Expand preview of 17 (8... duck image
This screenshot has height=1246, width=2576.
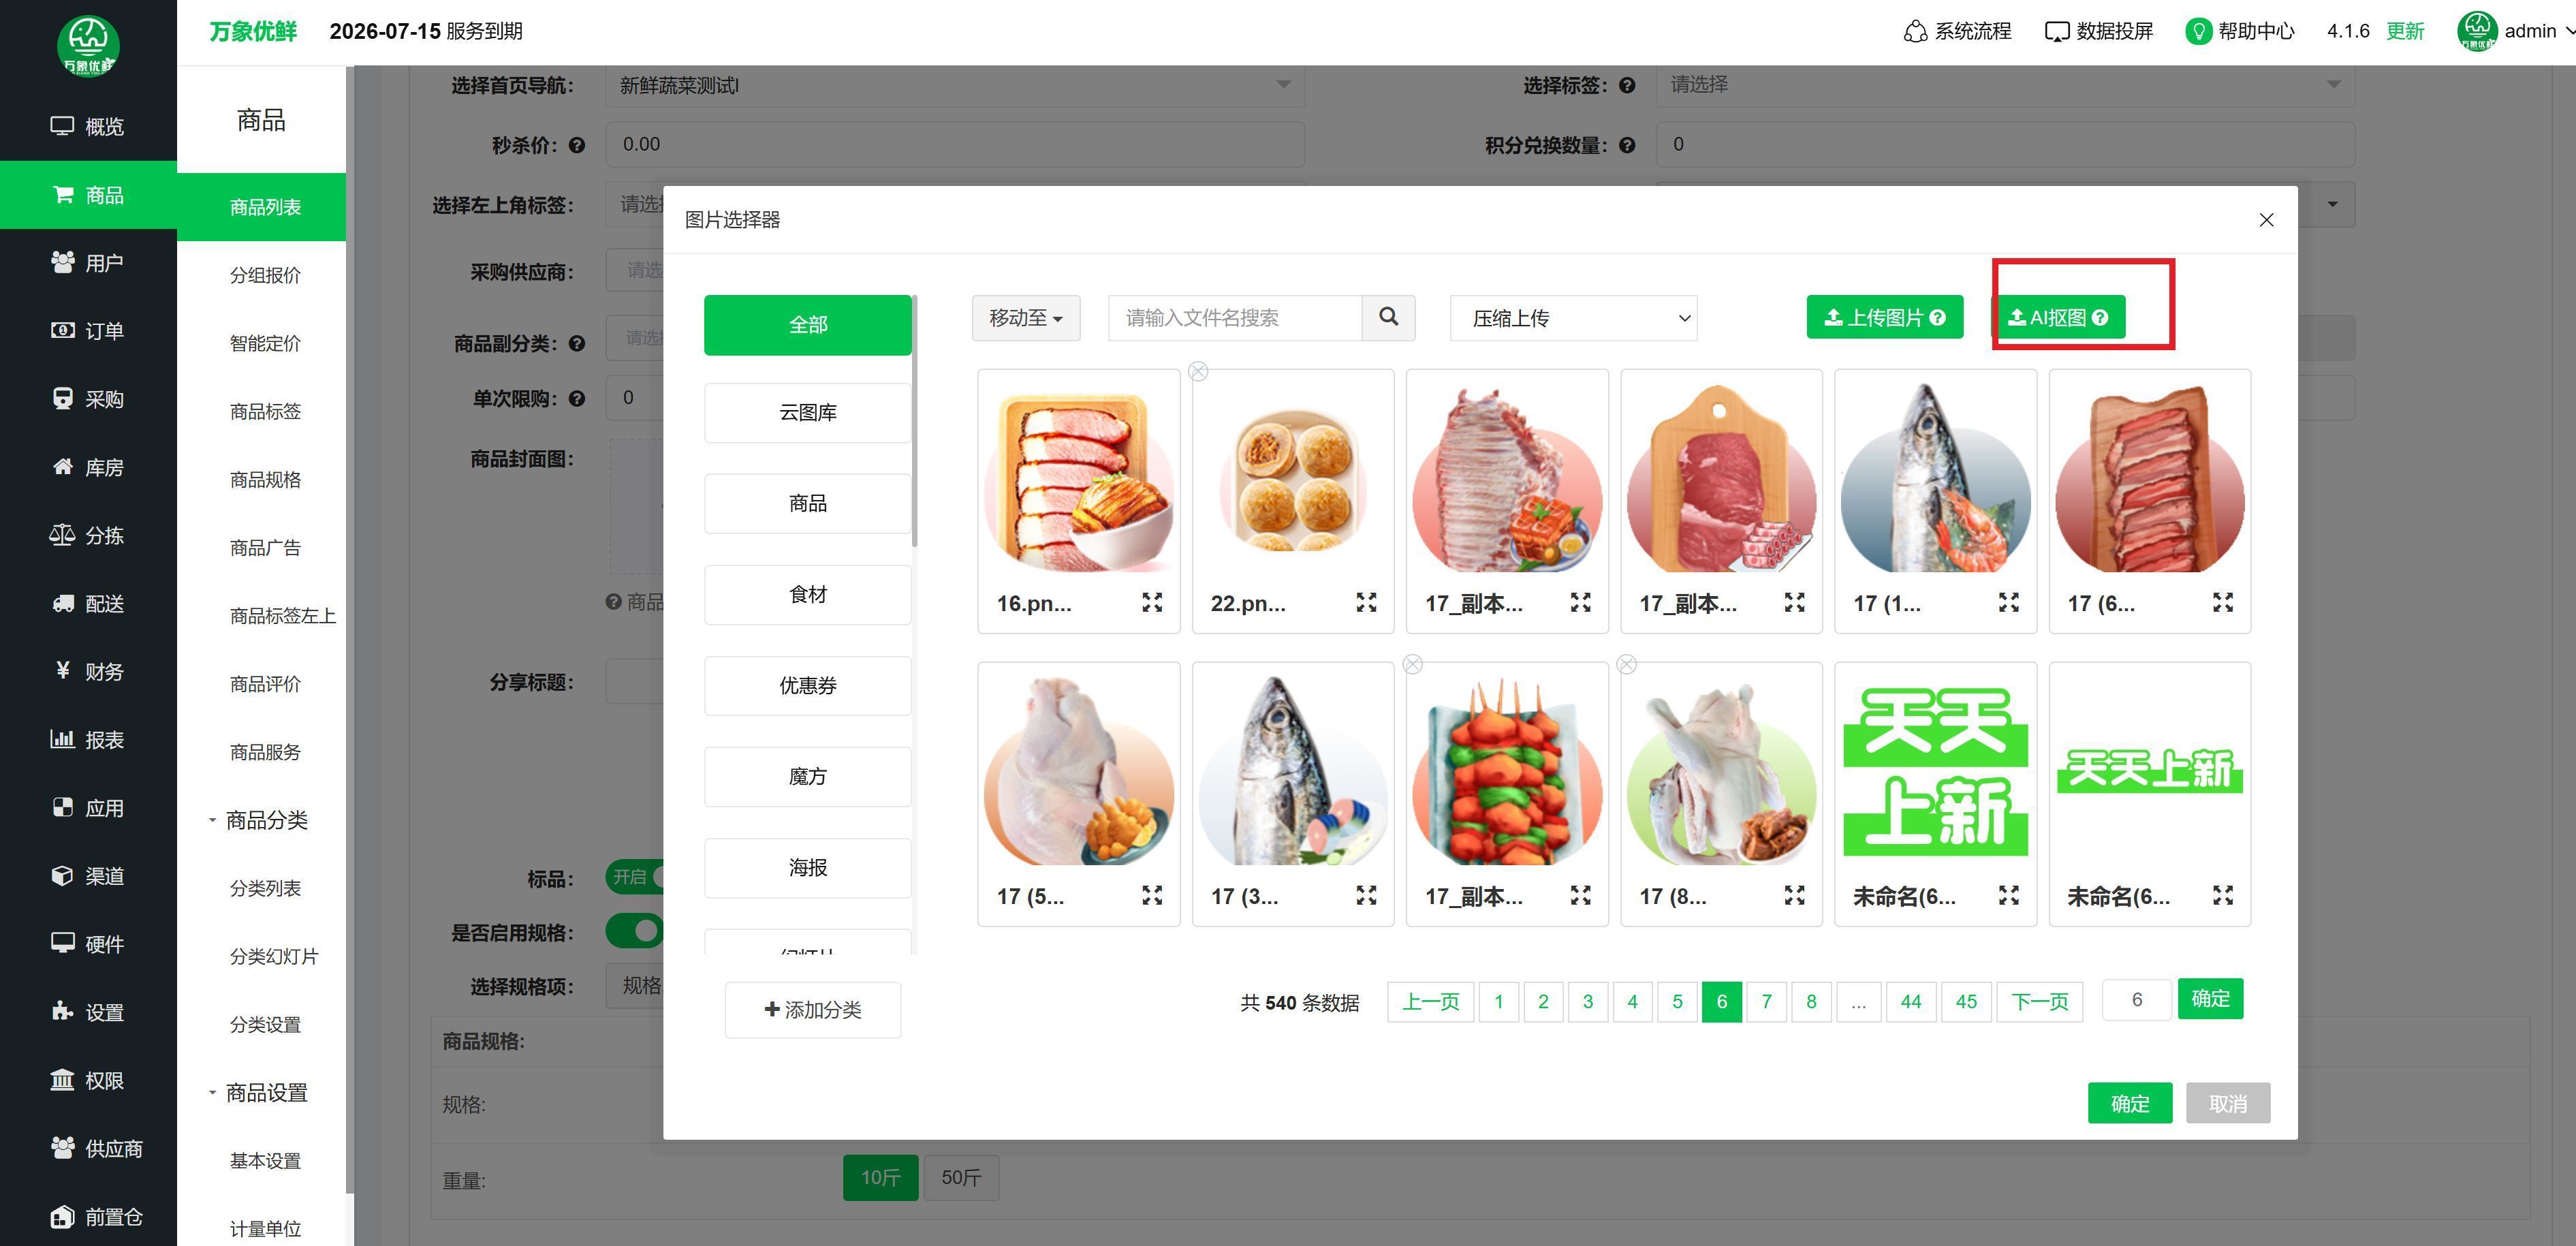click(x=1794, y=895)
